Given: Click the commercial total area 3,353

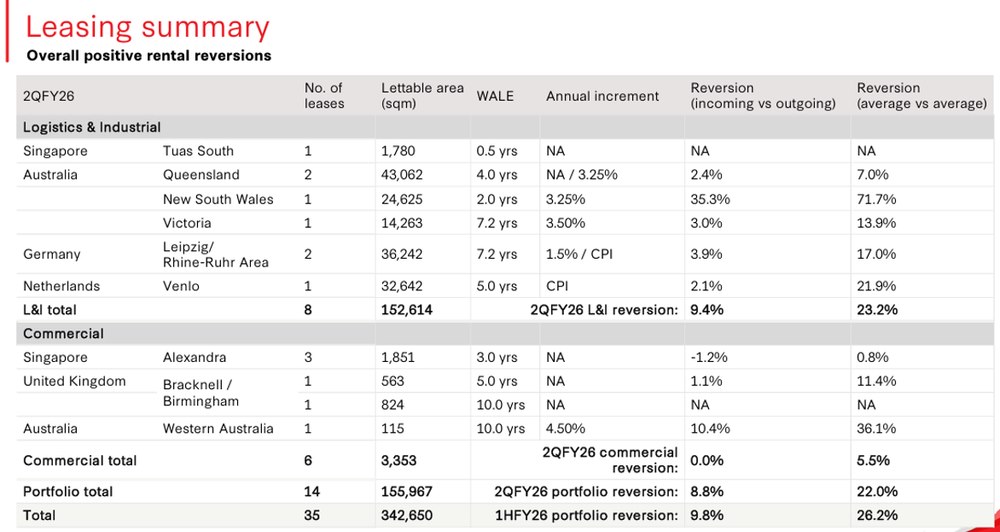Looking at the screenshot, I should tap(399, 461).
